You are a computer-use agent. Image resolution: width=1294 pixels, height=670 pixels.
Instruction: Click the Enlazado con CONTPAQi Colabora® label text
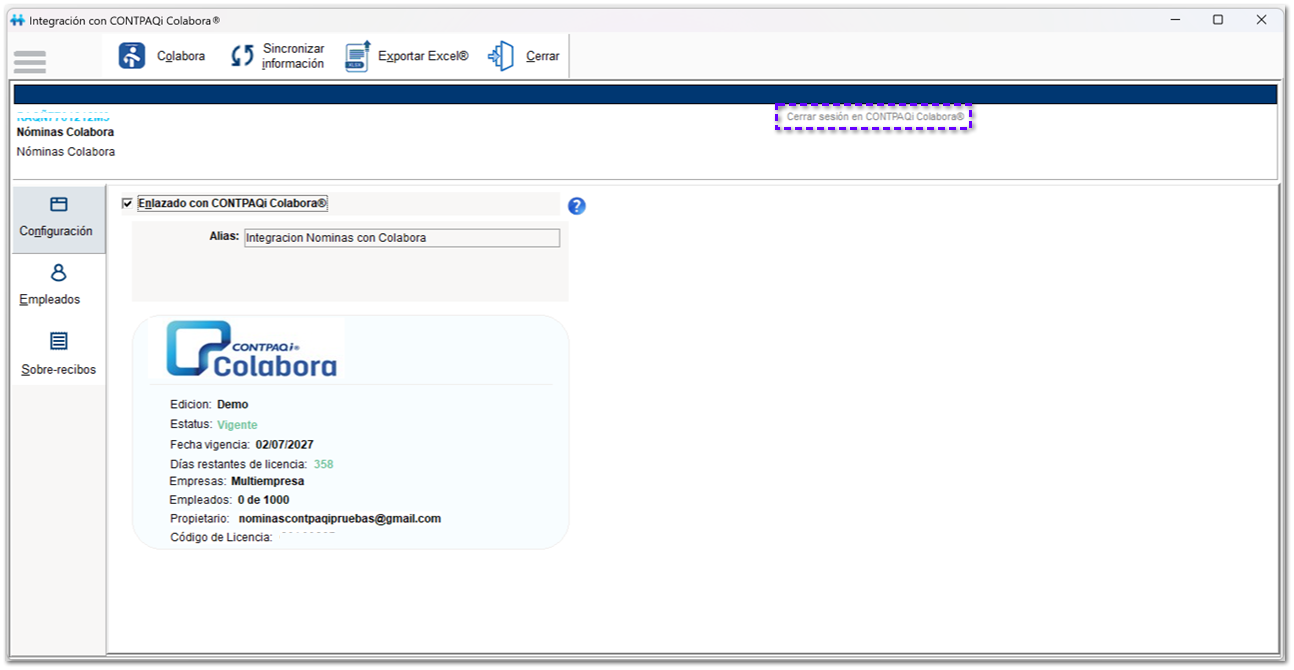point(232,203)
